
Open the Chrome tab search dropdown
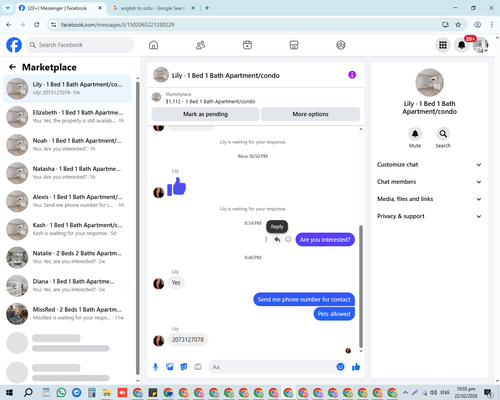tap(8, 8)
